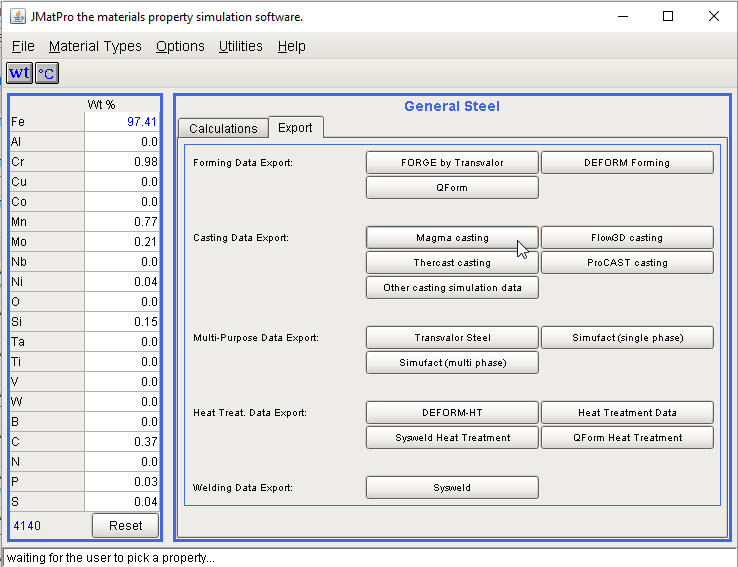Open the Material Types menu

click(x=95, y=46)
